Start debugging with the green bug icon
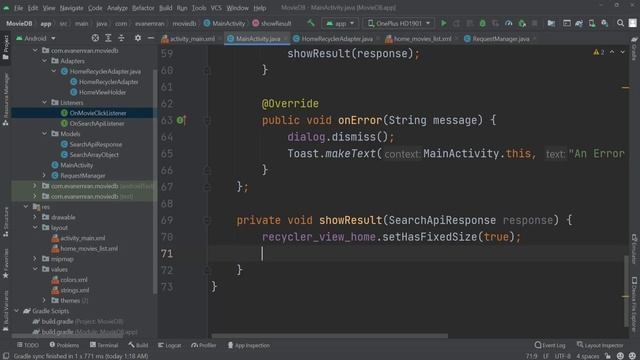640x360 pixels. point(482,23)
